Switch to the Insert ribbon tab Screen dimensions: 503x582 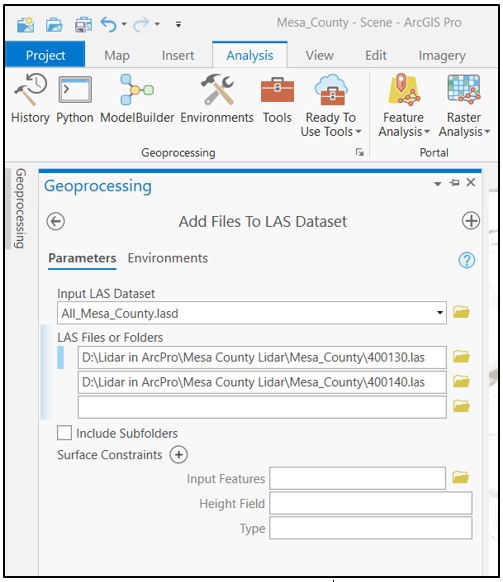[x=178, y=55]
